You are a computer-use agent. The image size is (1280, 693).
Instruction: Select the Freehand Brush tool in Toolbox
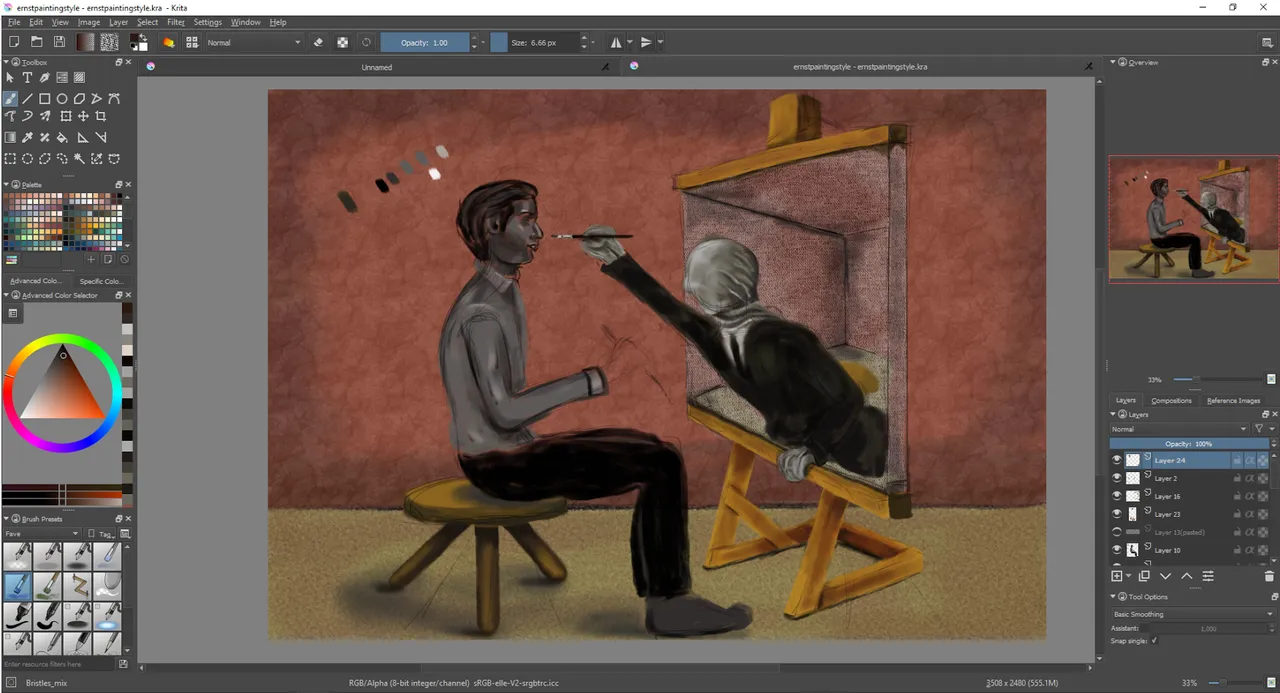(11, 99)
